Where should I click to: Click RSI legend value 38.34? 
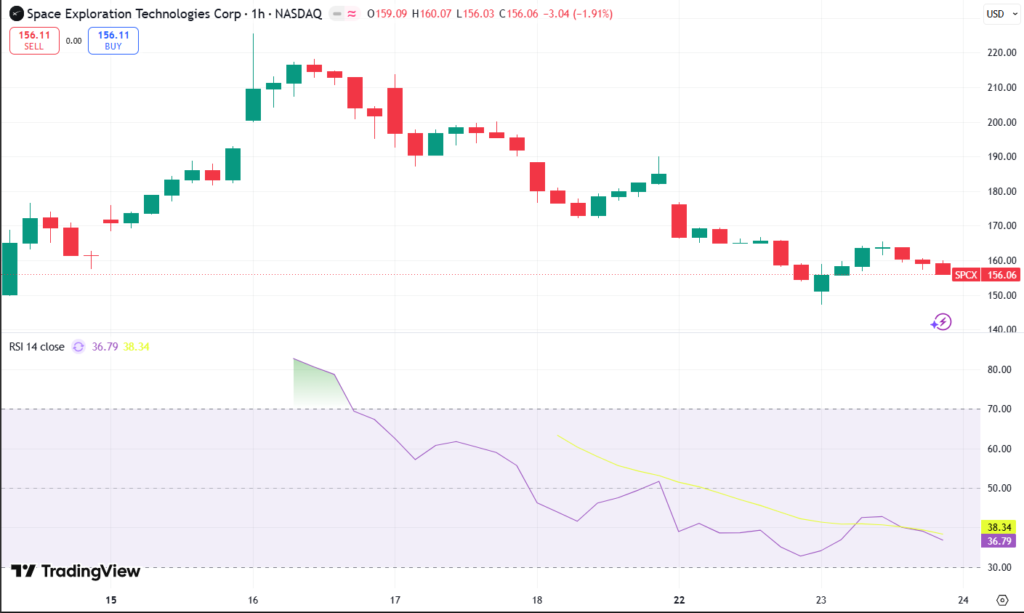tap(136, 347)
